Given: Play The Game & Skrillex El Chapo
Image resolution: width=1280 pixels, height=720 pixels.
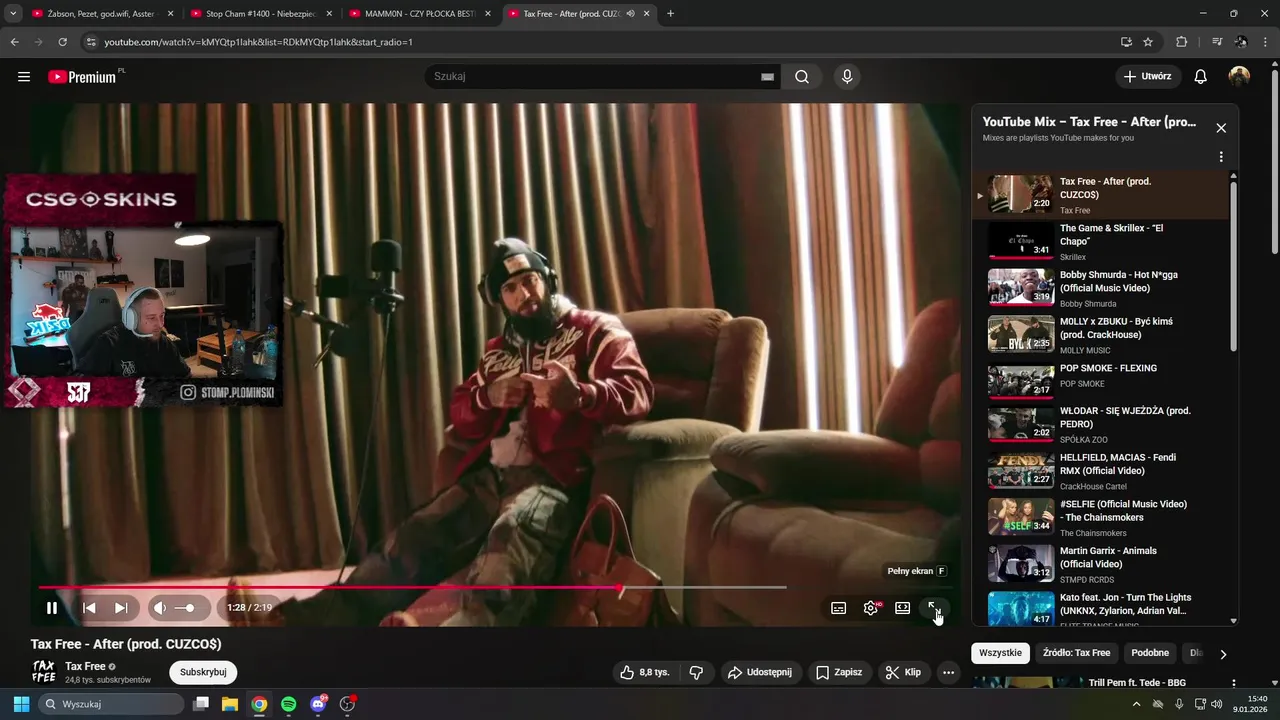Looking at the screenshot, I should click(x=1100, y=242).
